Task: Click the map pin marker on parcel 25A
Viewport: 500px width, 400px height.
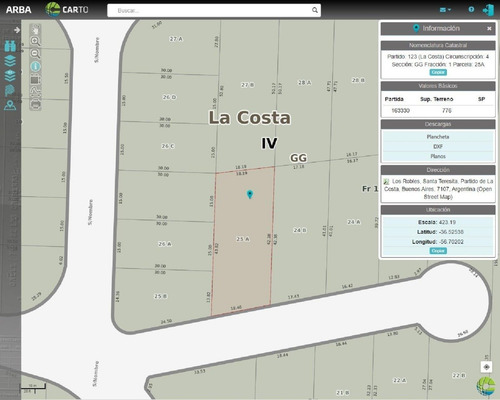Action: [x=250, y=194]
